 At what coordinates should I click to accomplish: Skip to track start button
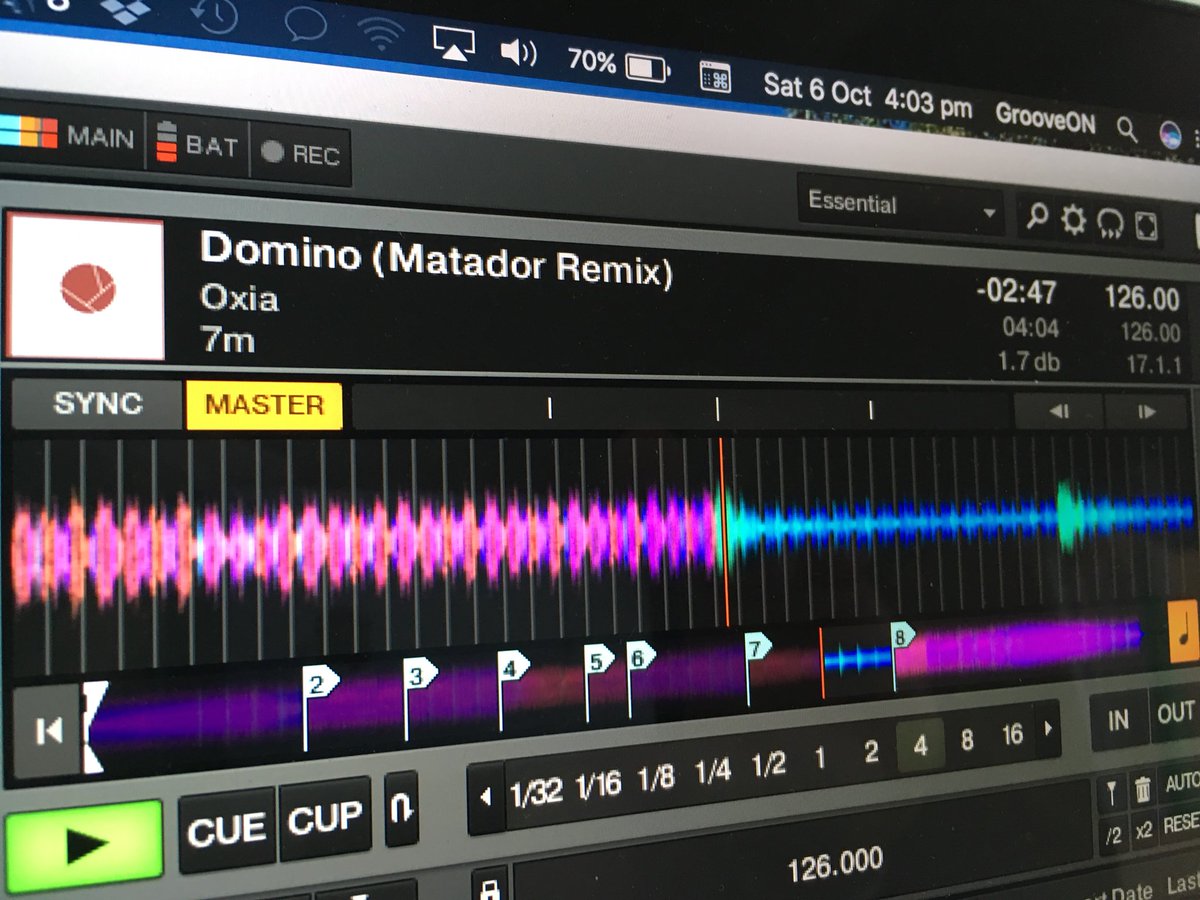[x=47, y=732]
